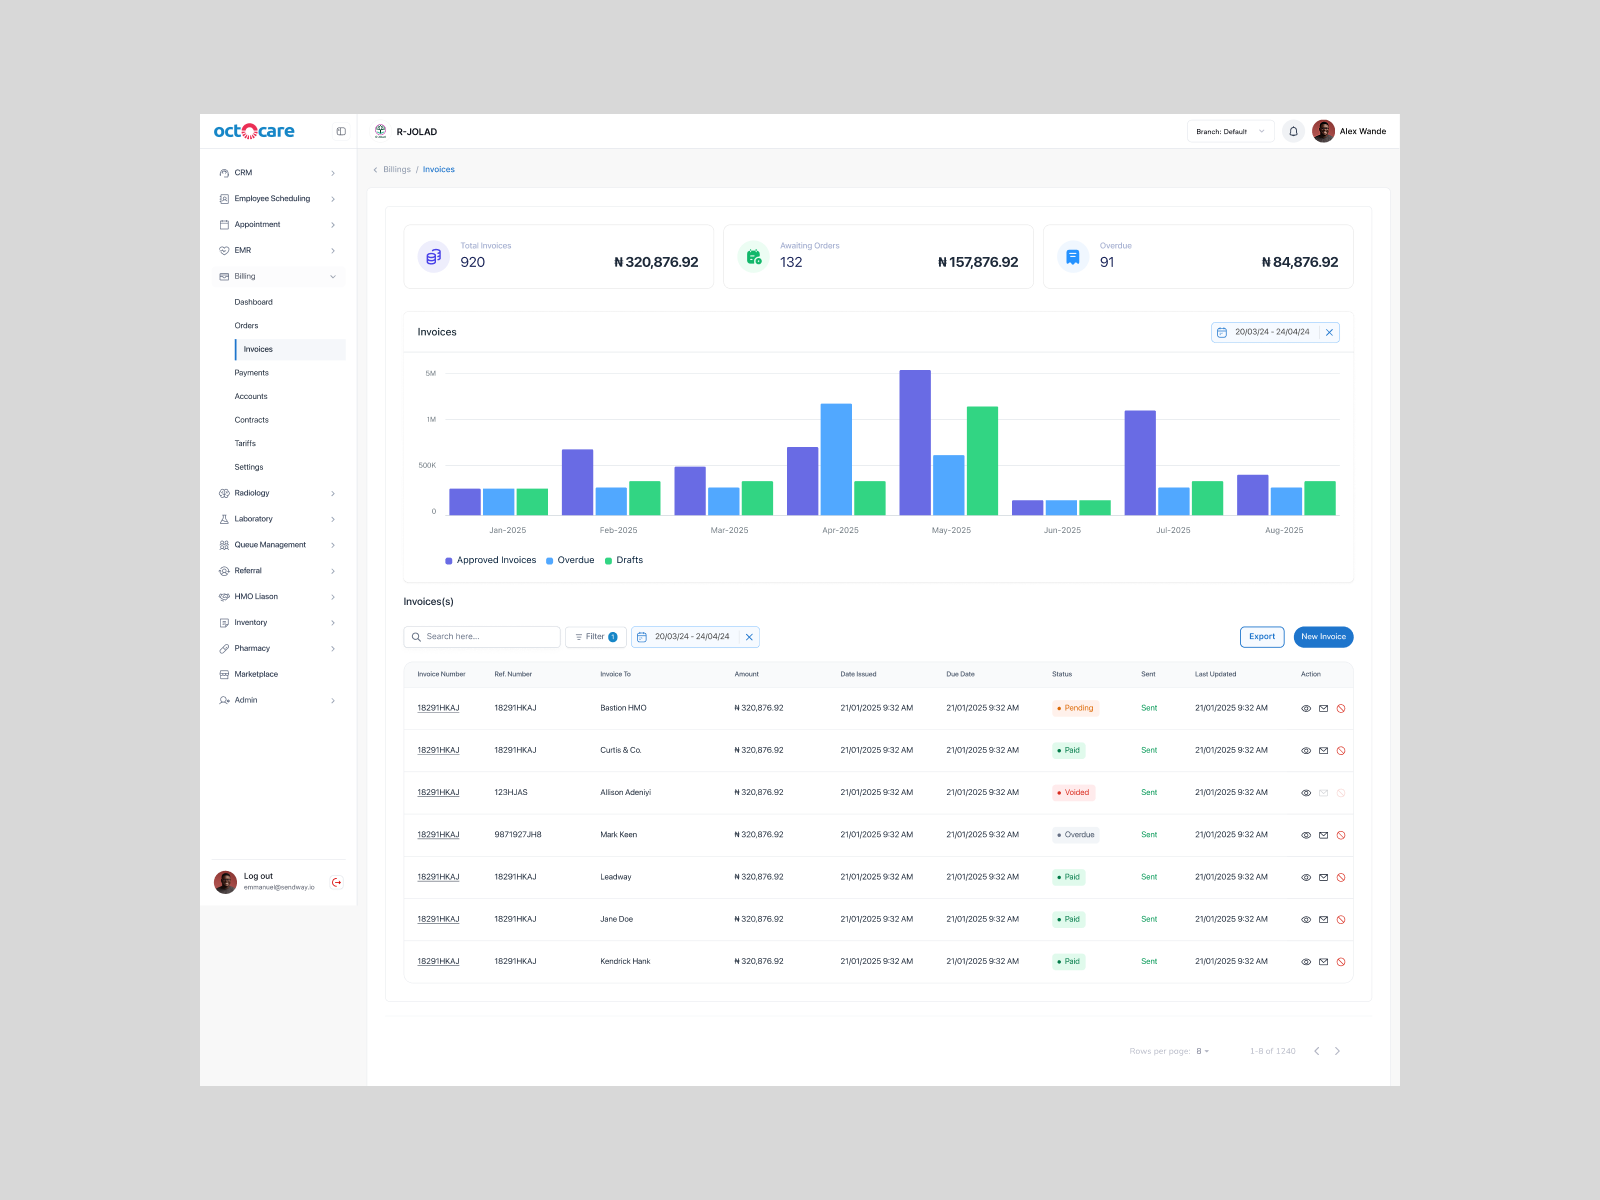Hide the Drafts series via its legend swatch
Viewport: 1600px width, 1200px height.
click(x=608, y=560)
